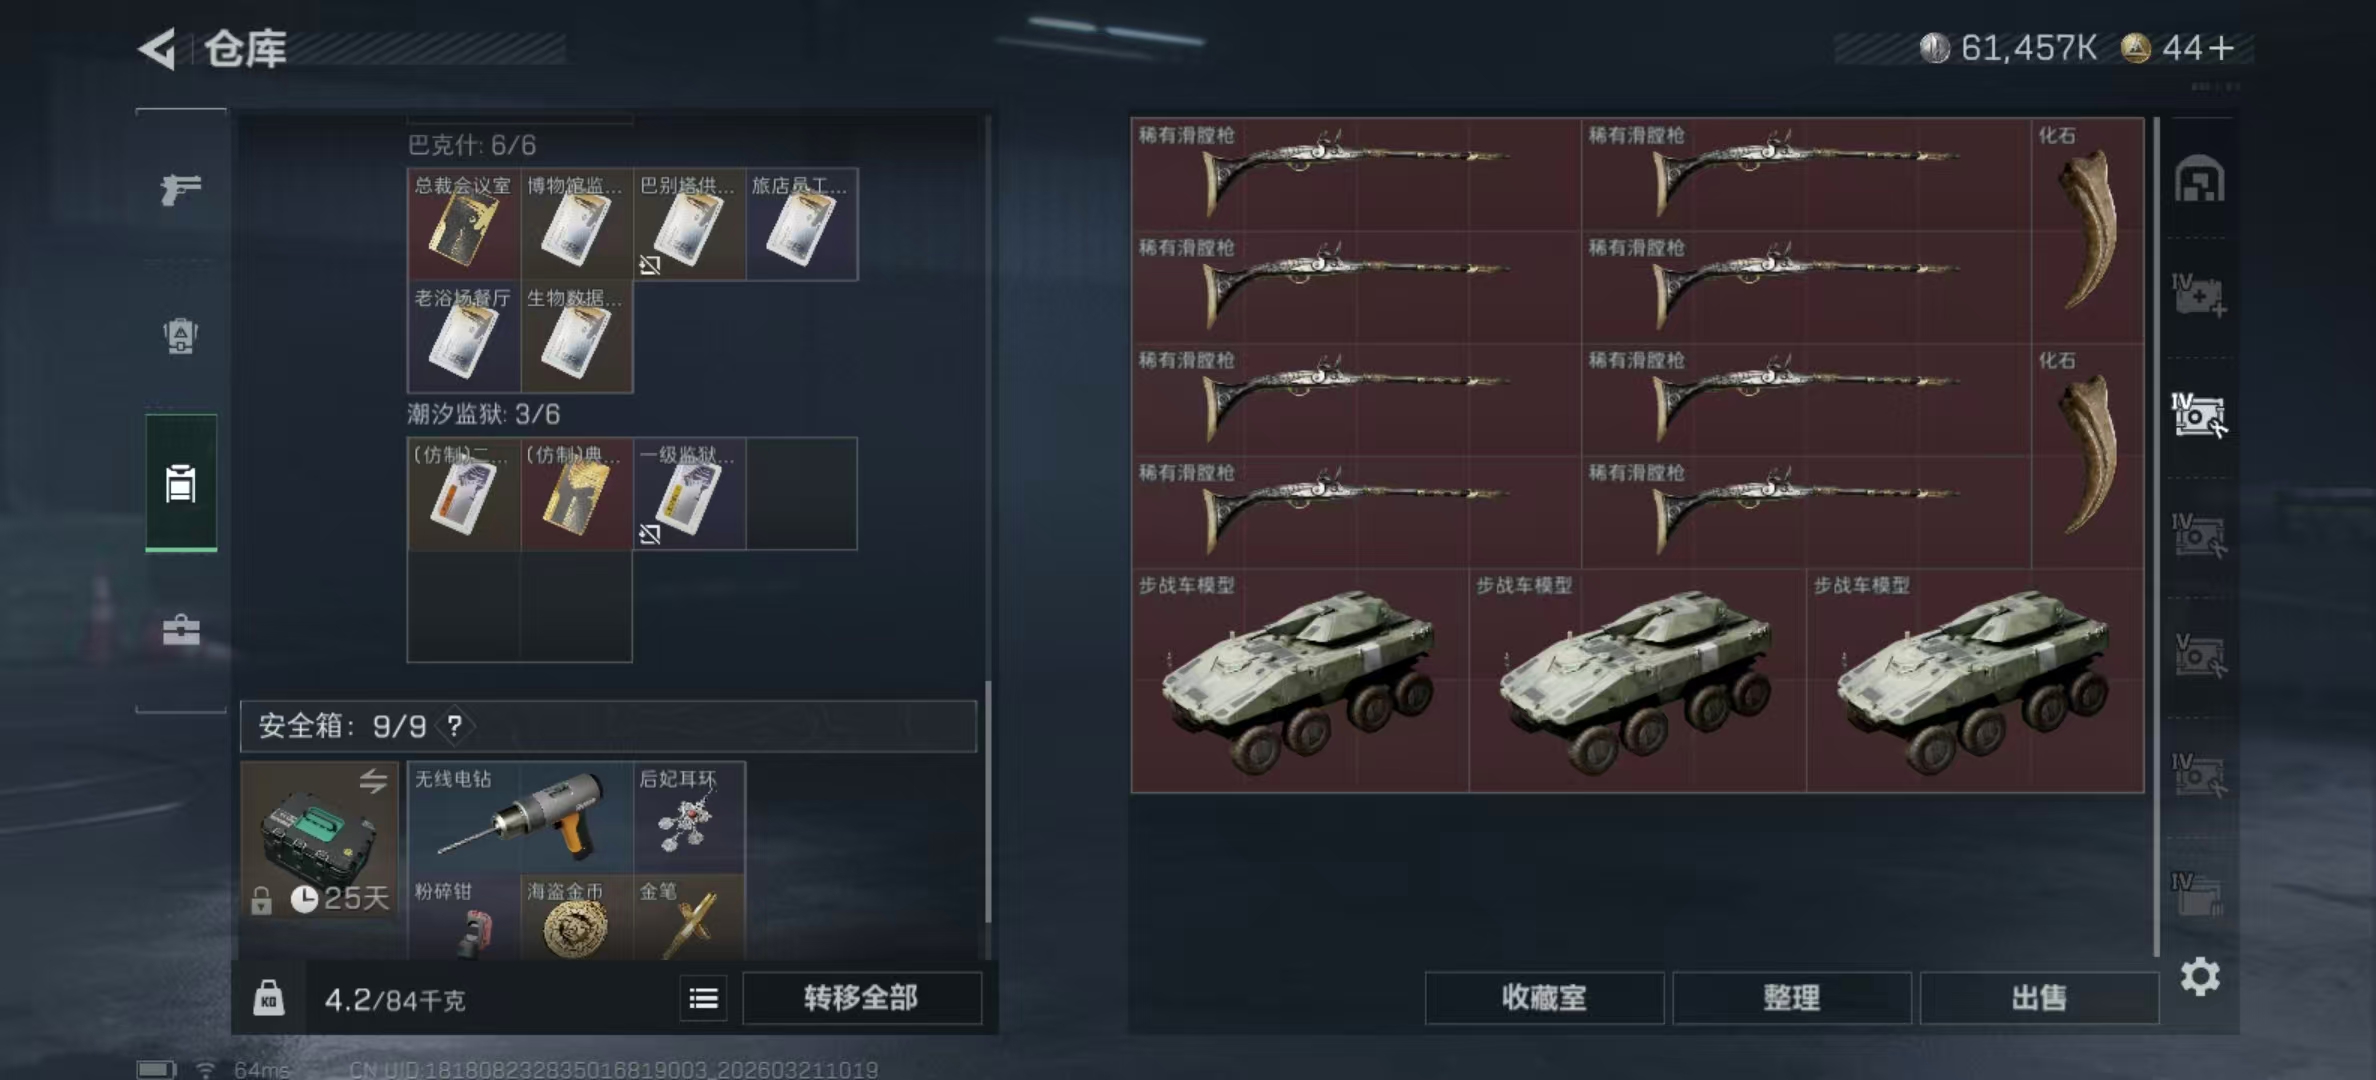Select the key card clipboard sidebar tab
The image size is (2376, 1080).
[x=181, y=482]
